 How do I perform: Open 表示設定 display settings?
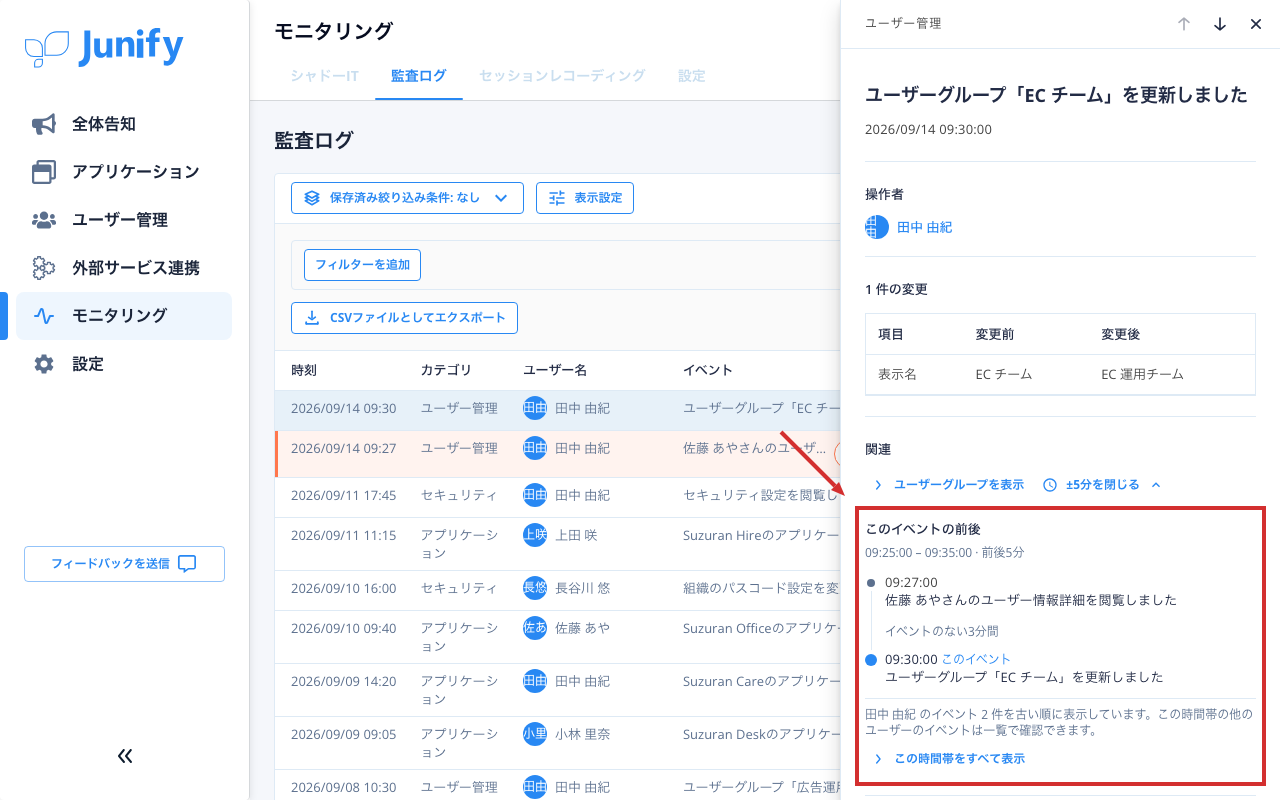pos(585,198)
